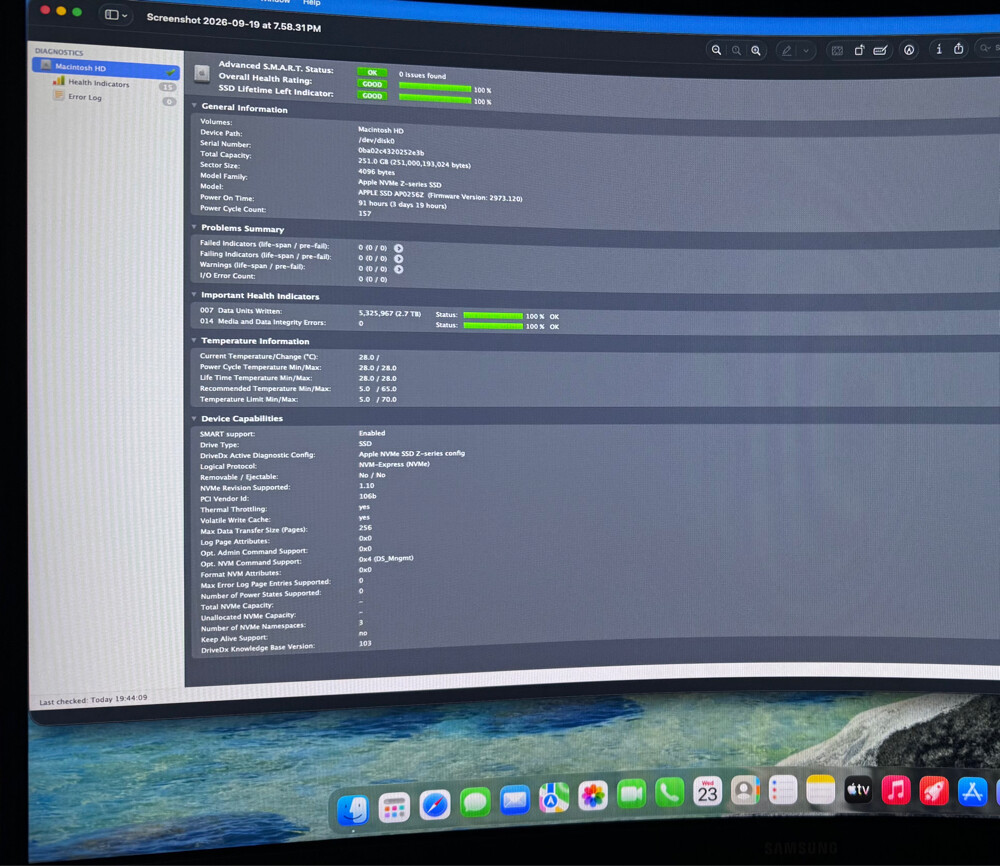This screenshot has width=1000, height=866.
Task: Click the "Last checked: Today 19:44:09" status text
Action: pyautogui.click(x=93, y=700)
